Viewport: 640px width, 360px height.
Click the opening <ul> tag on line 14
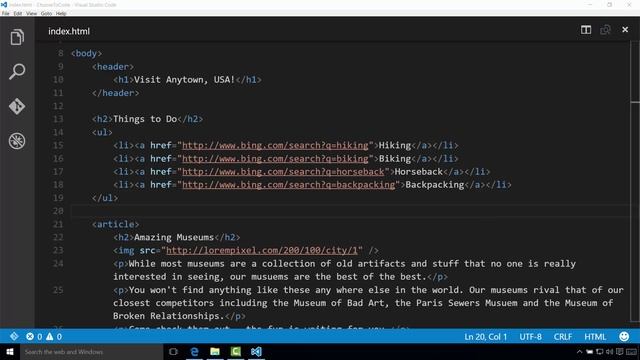click(x=102, y=132)
